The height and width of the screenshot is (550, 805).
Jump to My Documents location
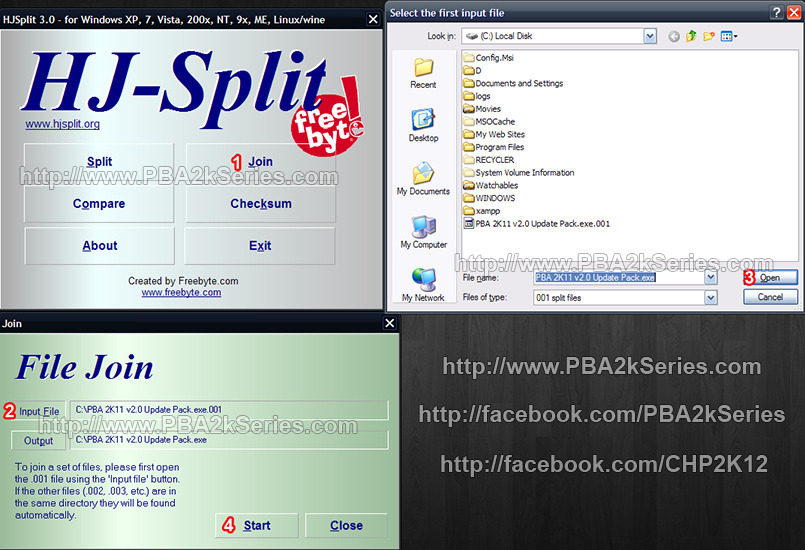pos(423,178)
